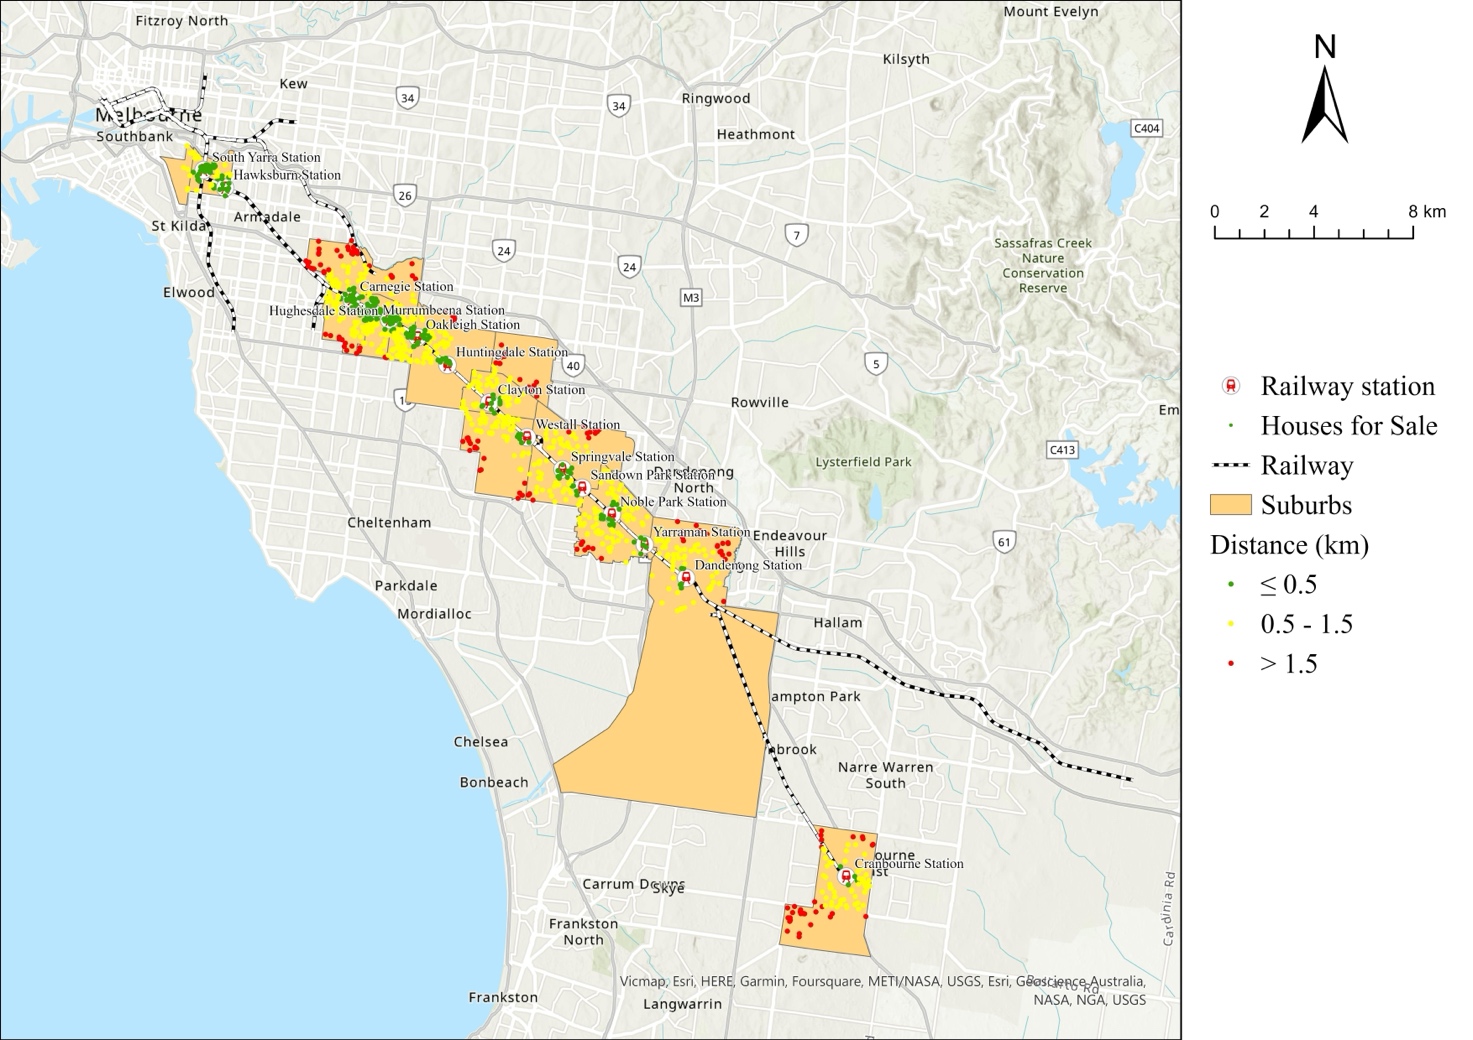Click the Dandenong Station railway icon

pos(685,578)
